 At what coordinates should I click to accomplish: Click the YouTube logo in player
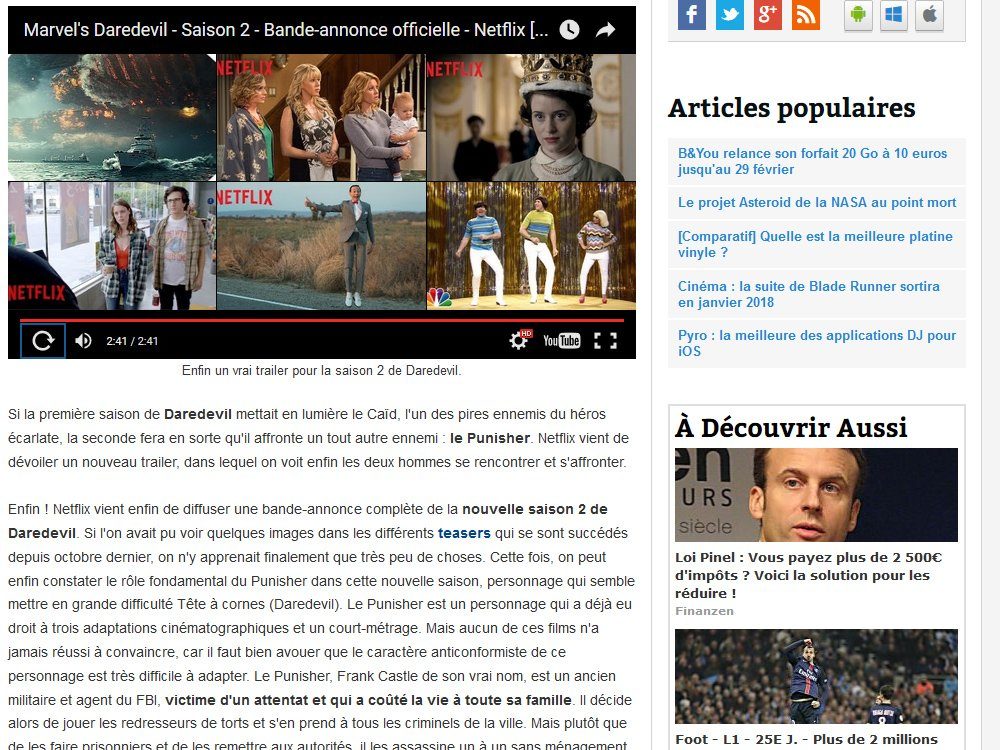click(x=561, y=341)
